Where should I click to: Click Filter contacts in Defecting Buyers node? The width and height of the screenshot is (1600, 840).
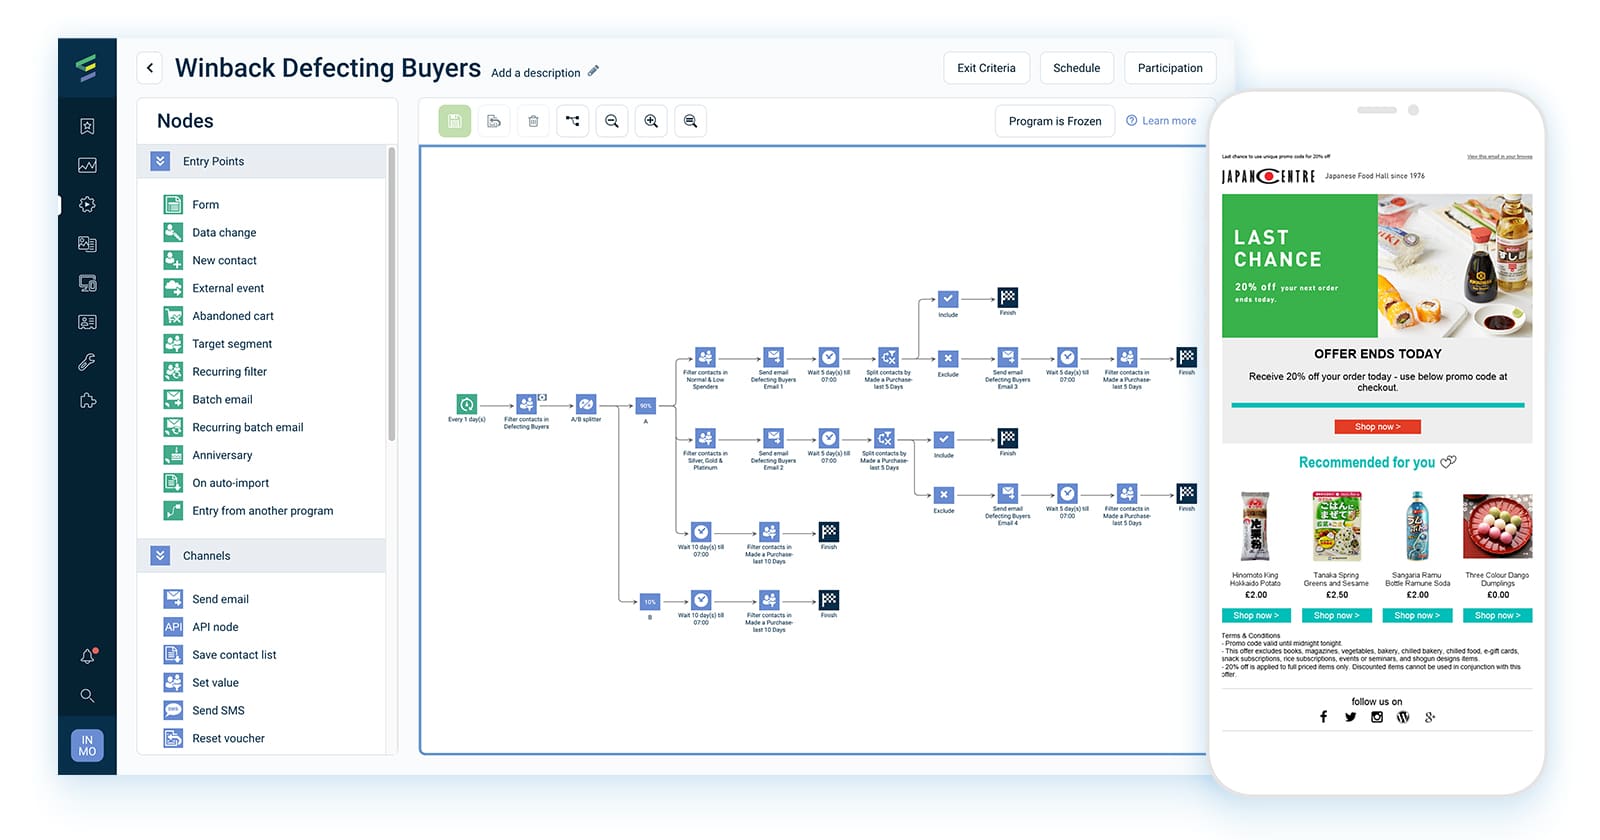[x=526, y=404]
